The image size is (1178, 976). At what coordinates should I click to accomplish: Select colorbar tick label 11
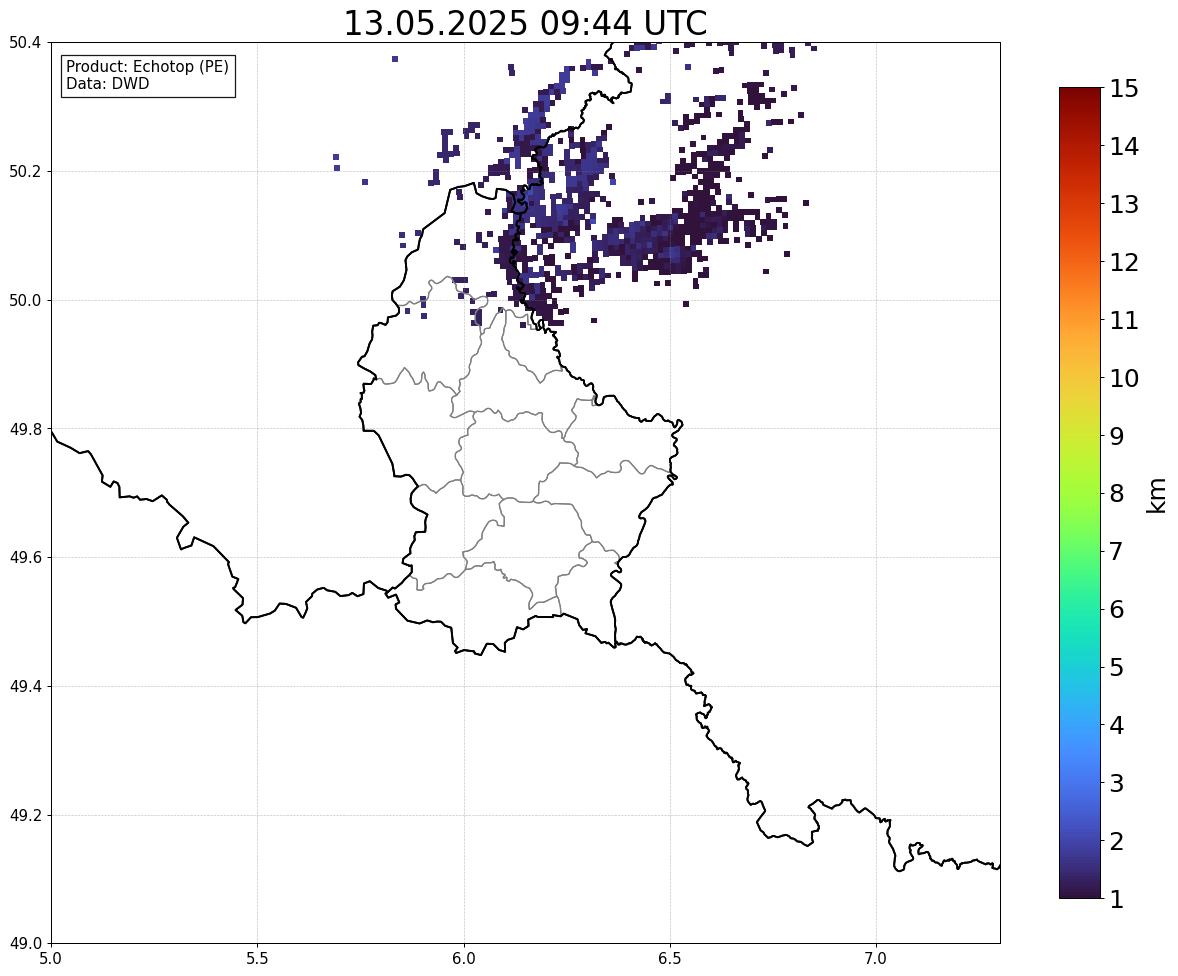point(1124,320)
